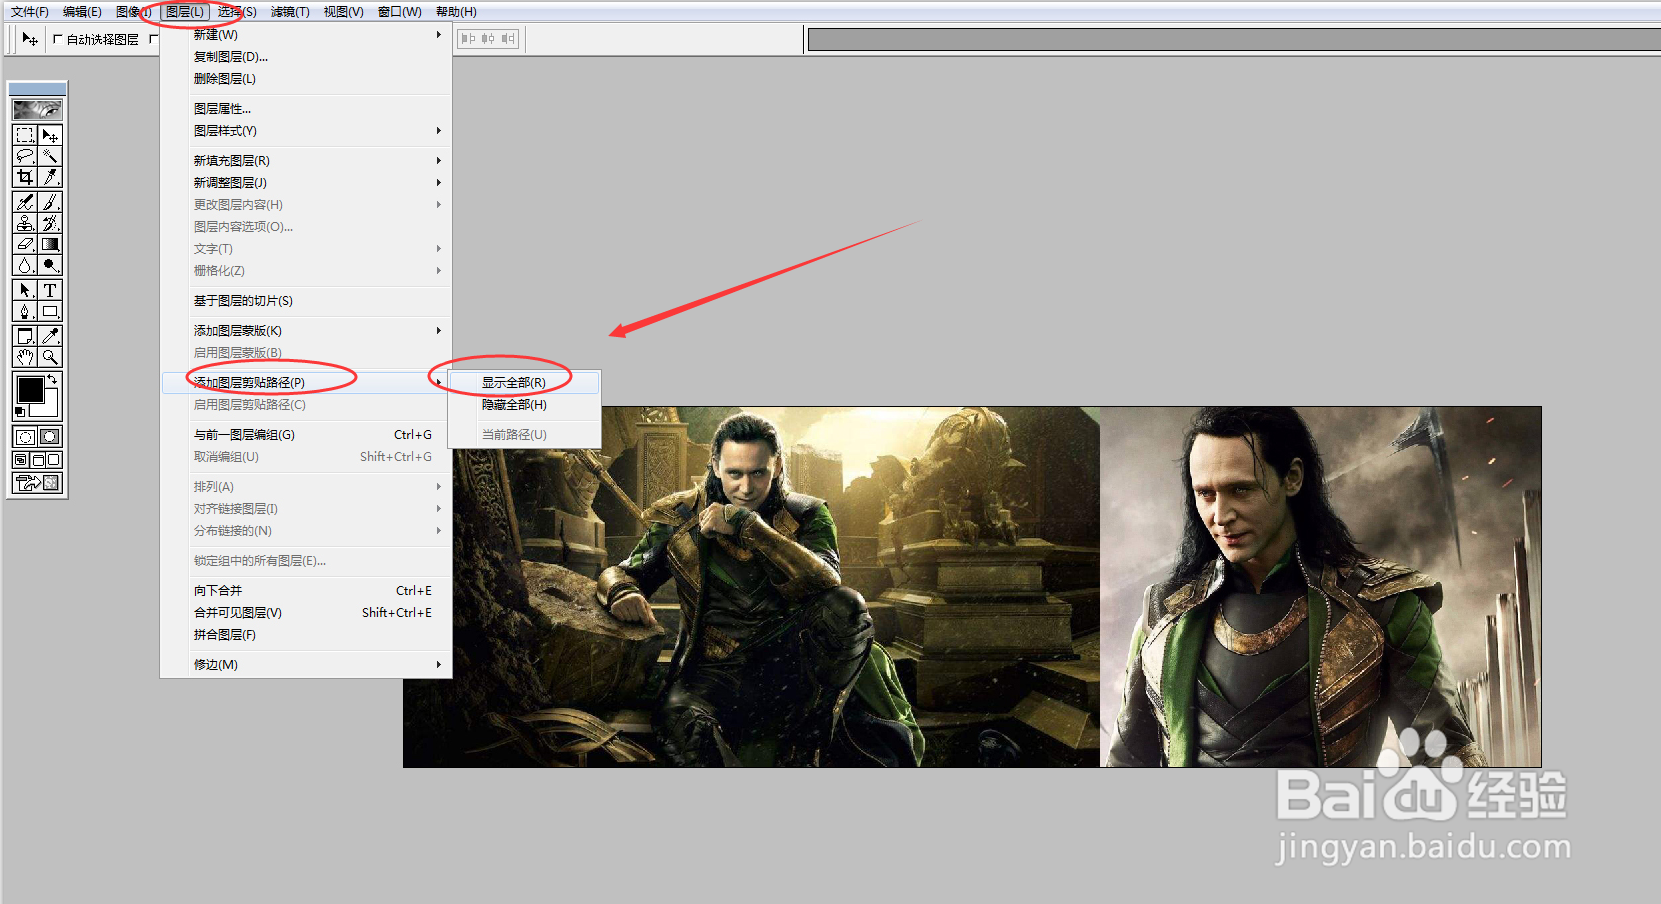Select the Zoom magnifier tool
Viewport: 1661px width, 904px height.
tap(50, 357)
